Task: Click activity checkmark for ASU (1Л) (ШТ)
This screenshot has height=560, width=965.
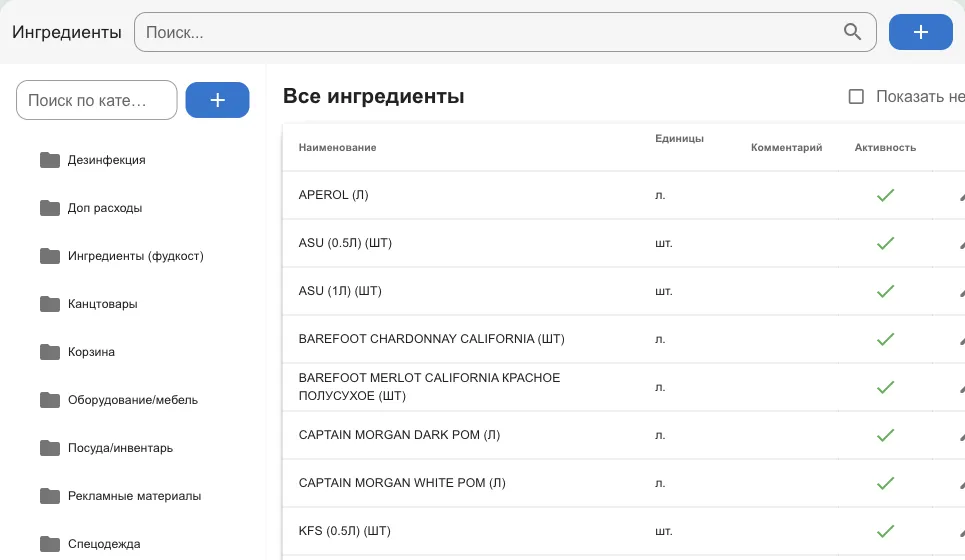Action: [885, 291]
